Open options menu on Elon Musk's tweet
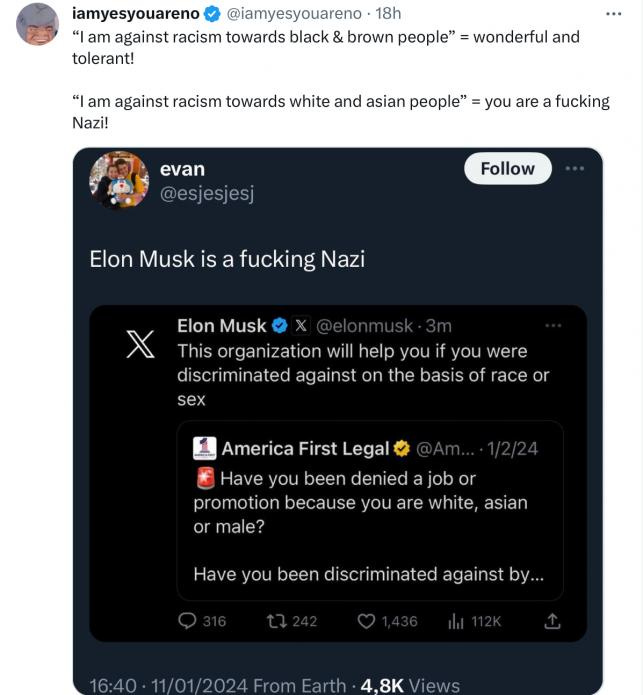Screen dimensions: 643x695 [553, 325]
